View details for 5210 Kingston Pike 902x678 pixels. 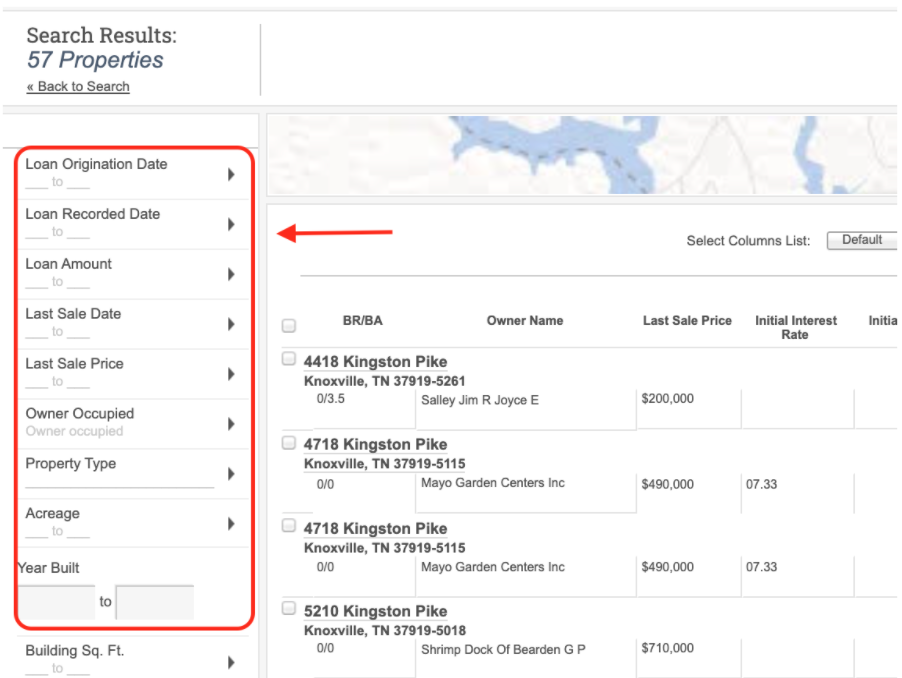[x=375, y=610]
